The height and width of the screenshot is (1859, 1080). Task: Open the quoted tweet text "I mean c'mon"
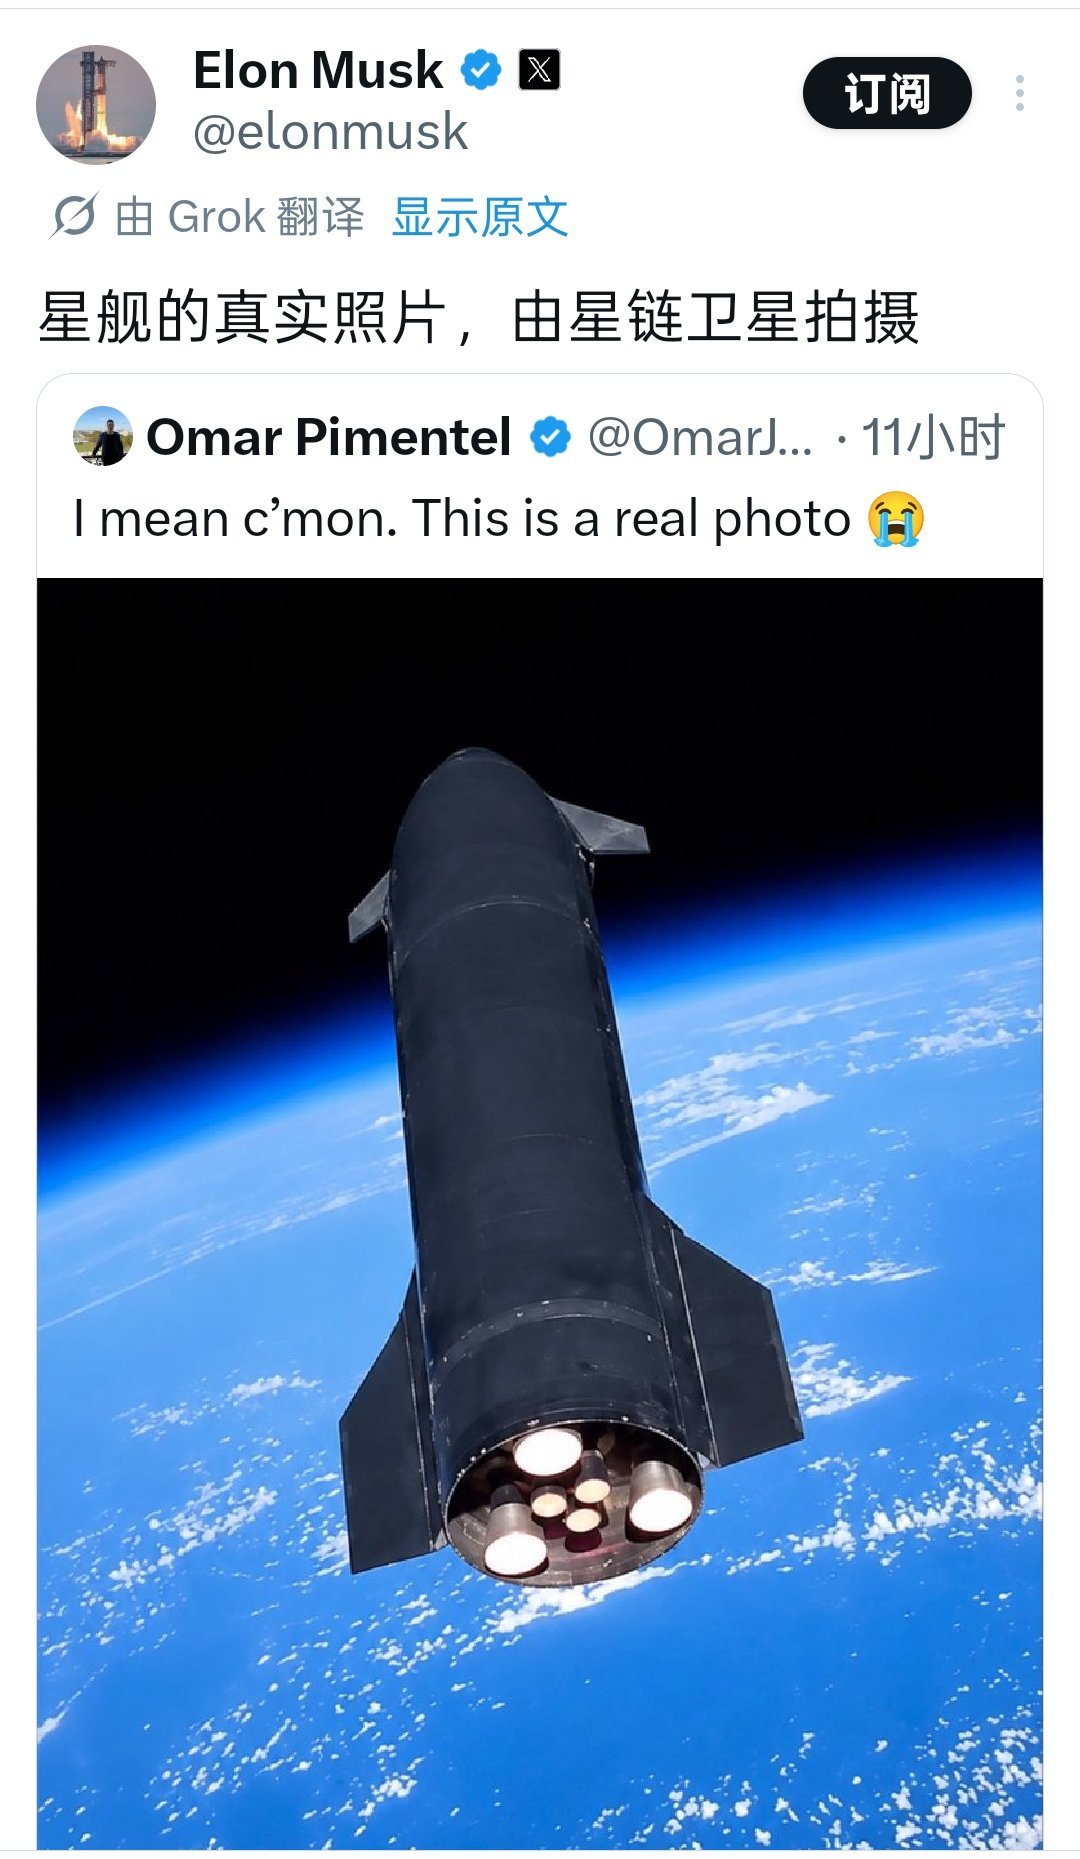click(462, 518)
